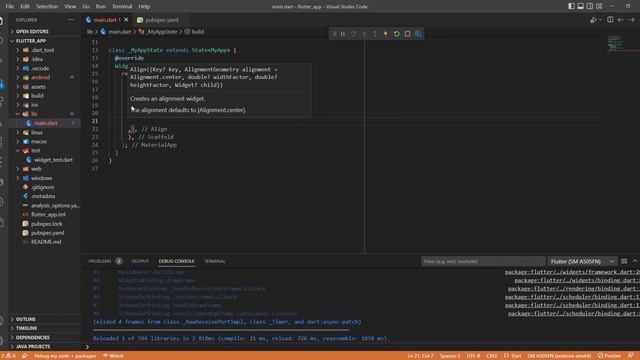This screenshot has height=360, width=640.
Task: Clear the debug console output icon
Action: [x=624, y=261]
